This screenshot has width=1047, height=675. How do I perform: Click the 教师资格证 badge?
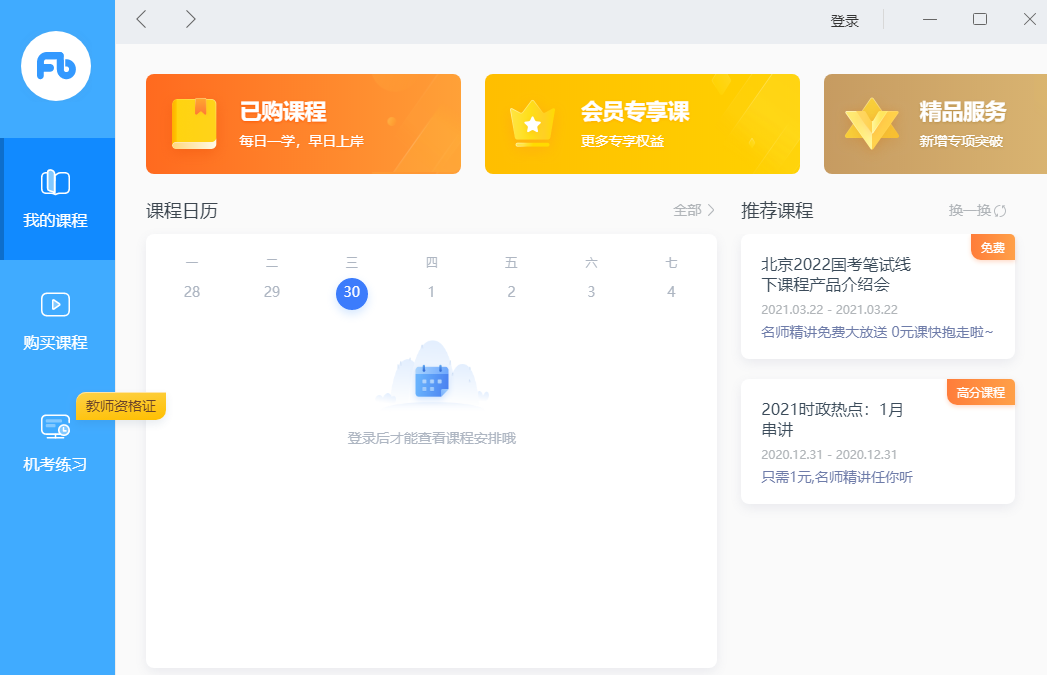(x=121, y=406)
